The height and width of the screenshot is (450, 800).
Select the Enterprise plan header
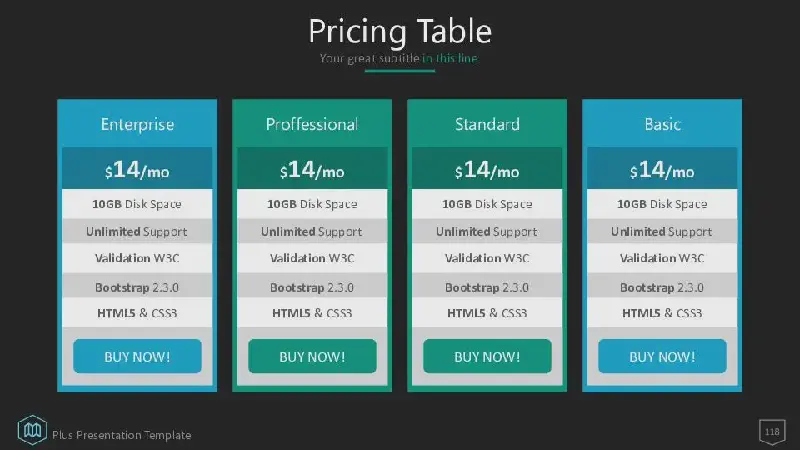[x=137, y=124]
